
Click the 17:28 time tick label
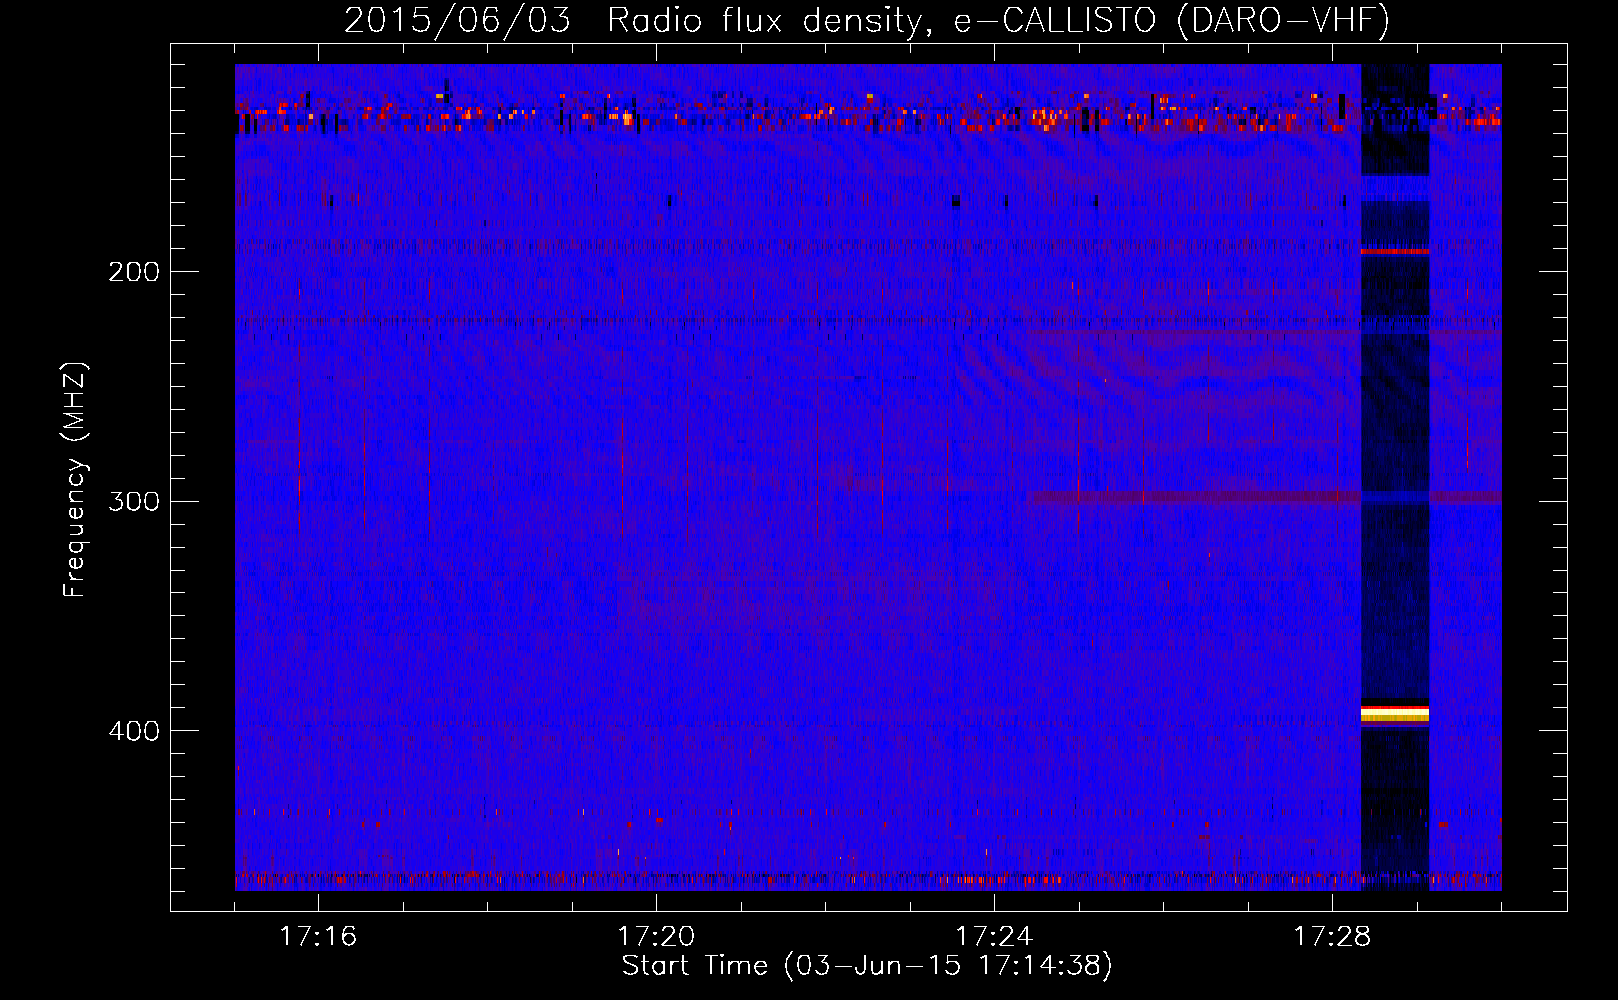(x=1332, y=936)
